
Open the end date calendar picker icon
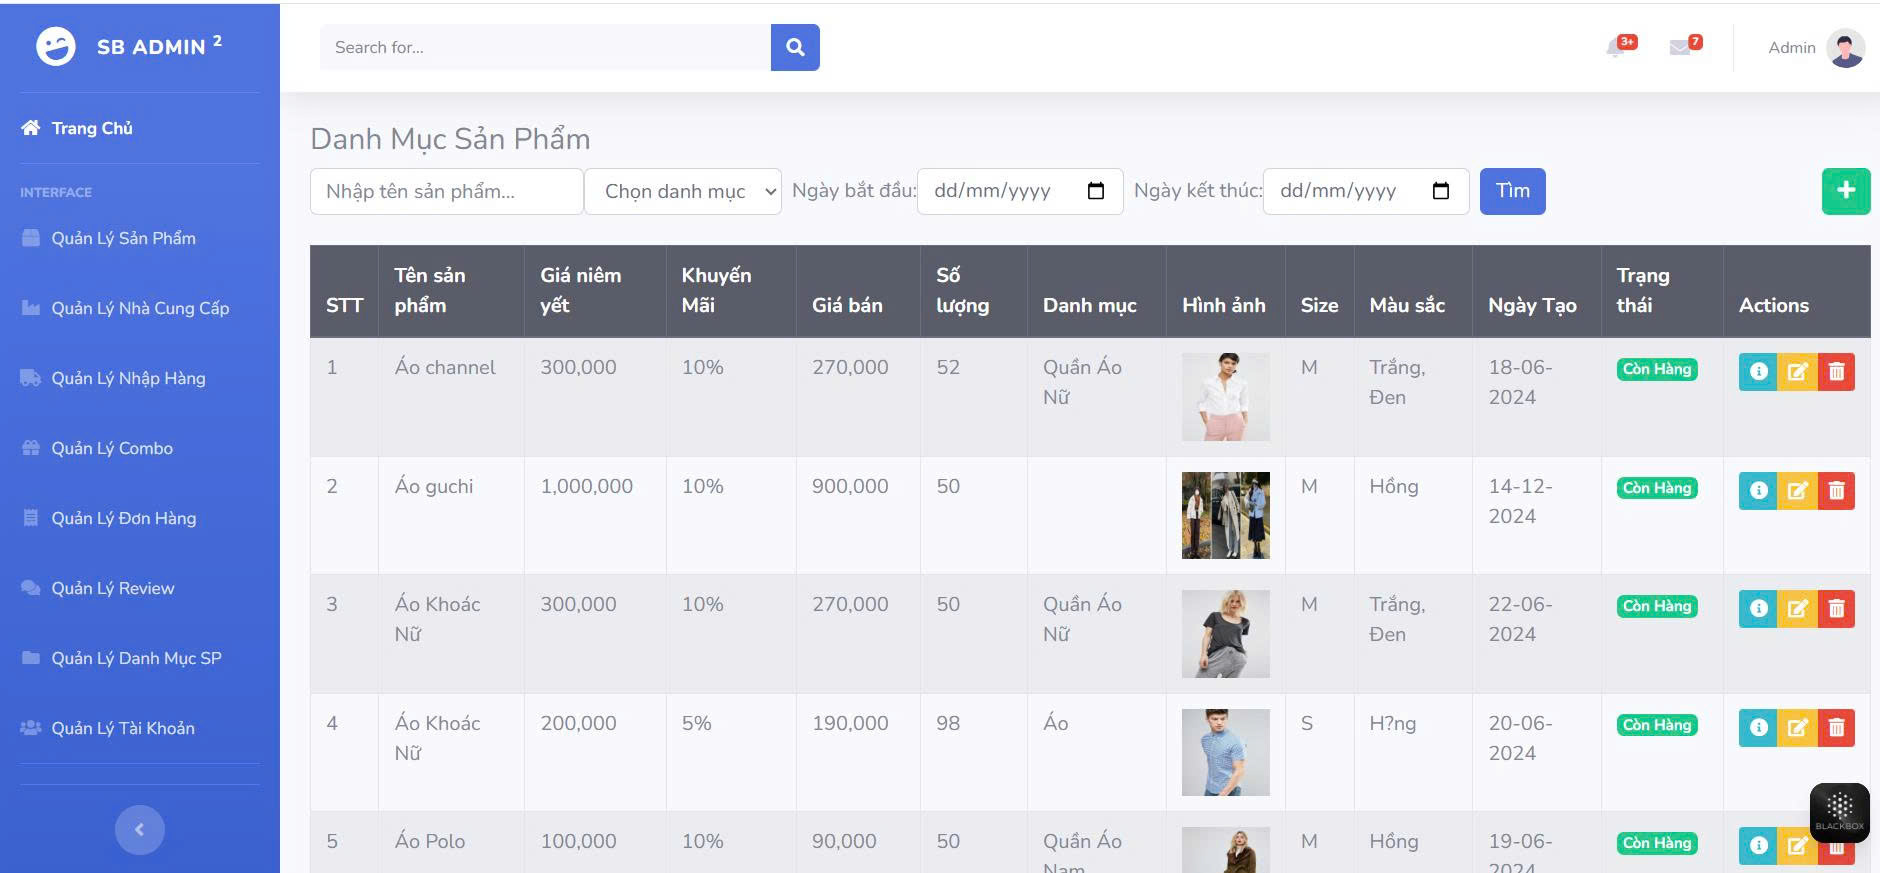[1441, 191]
